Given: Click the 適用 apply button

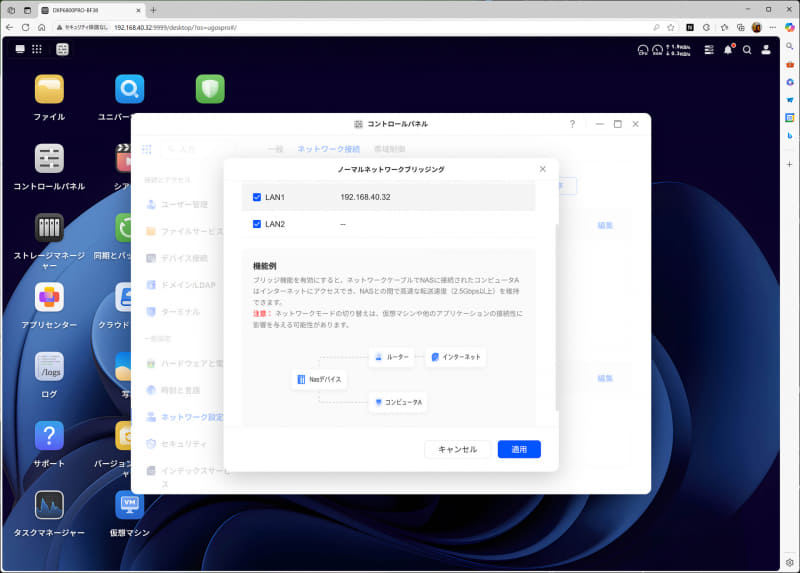Looking at the screenshot, I should coord(519,449).
